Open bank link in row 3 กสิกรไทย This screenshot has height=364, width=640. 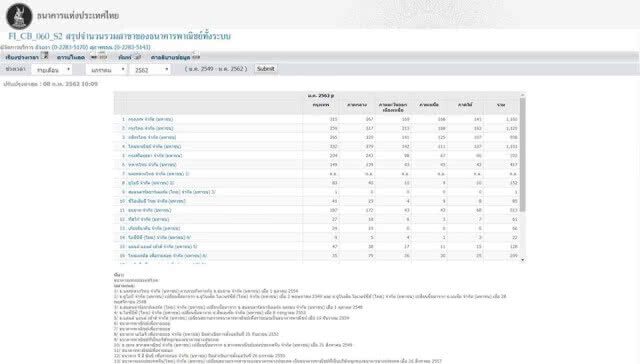(152, 137)
